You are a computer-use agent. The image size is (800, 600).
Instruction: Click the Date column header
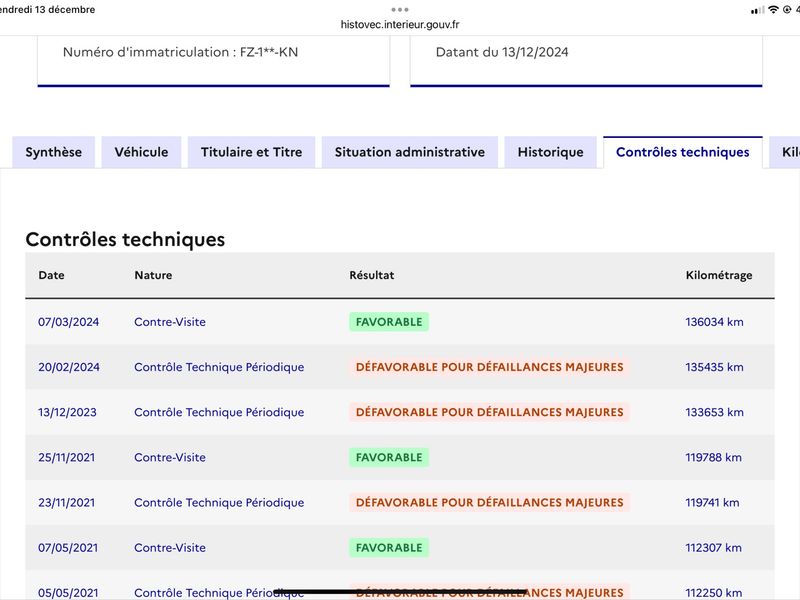coord(51,275)
